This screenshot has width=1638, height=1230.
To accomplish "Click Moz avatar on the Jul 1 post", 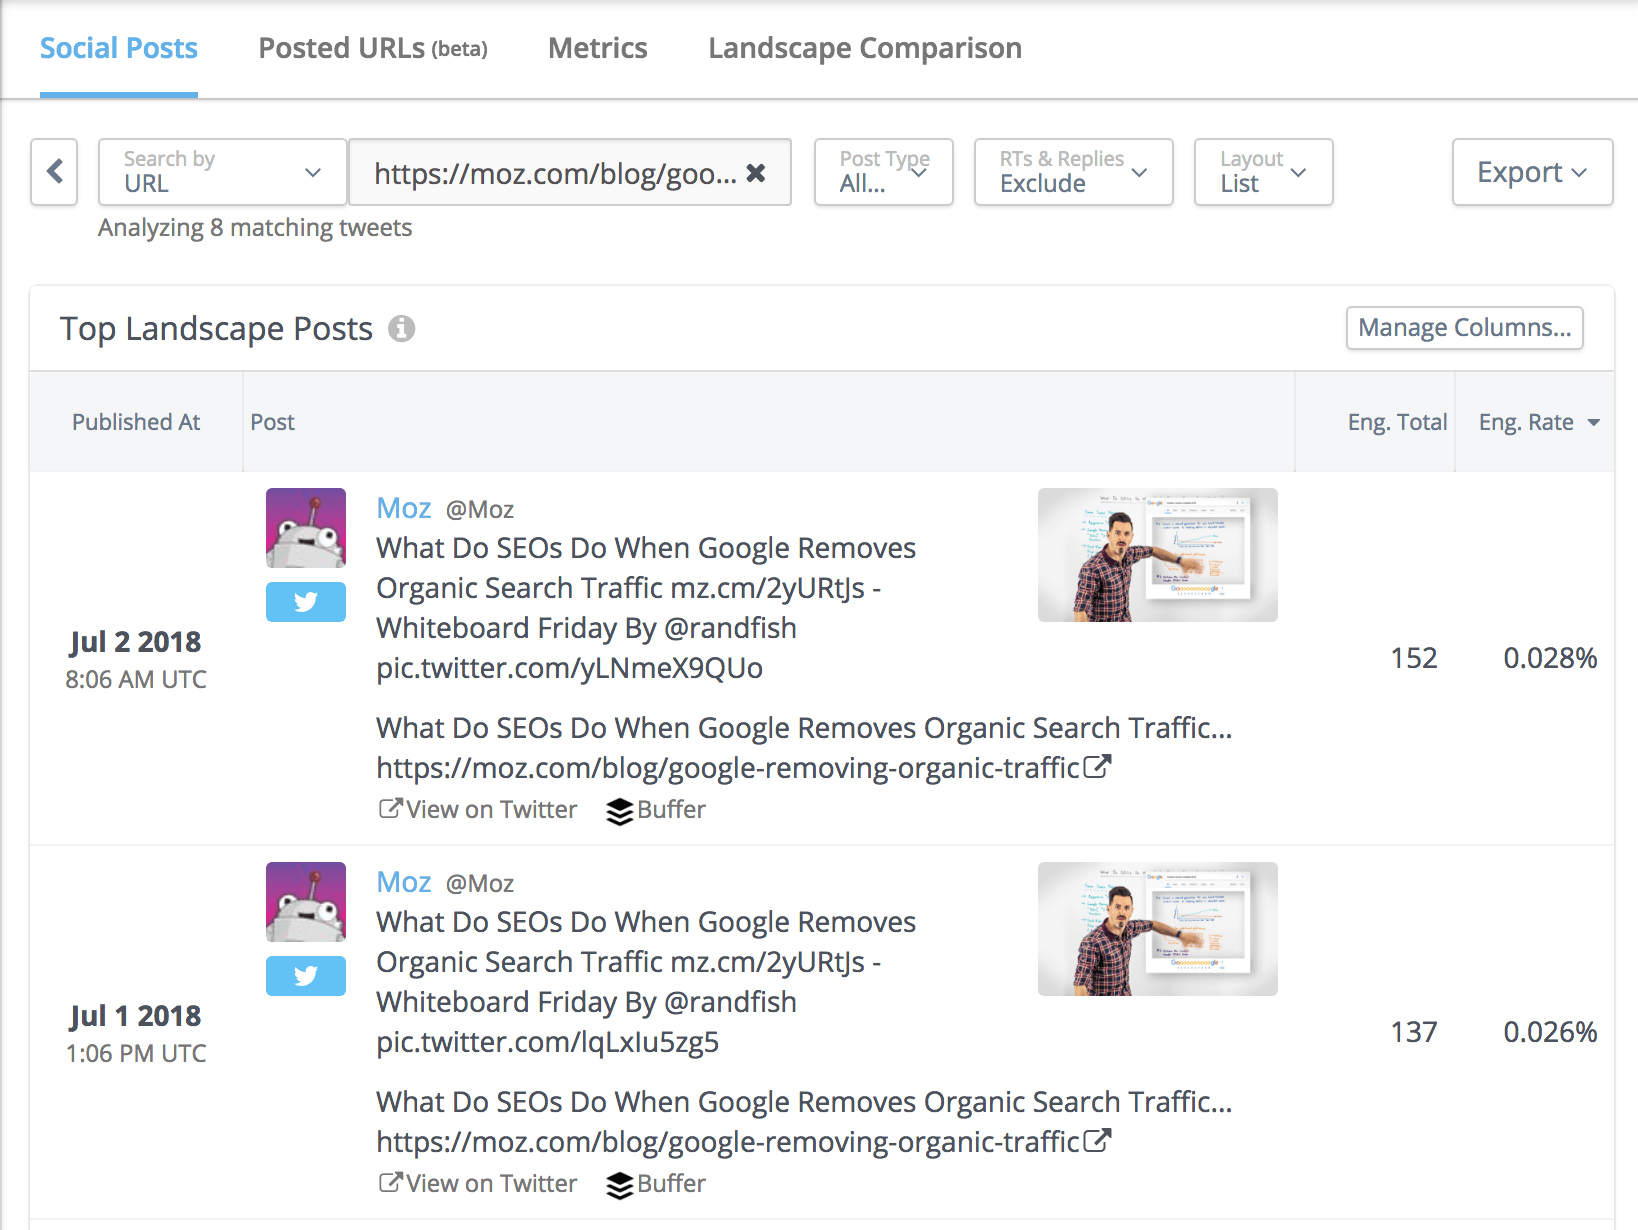I will point(306,902).
